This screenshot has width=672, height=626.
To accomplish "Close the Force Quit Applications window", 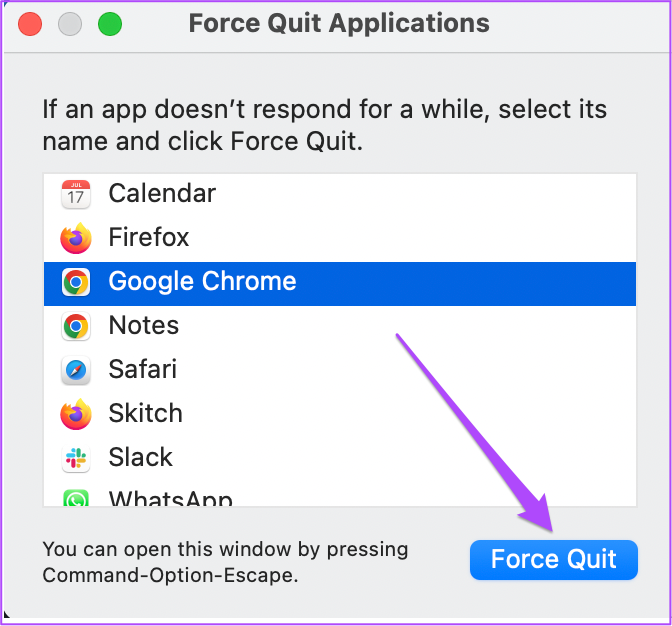I will click(x=30, y=24).
